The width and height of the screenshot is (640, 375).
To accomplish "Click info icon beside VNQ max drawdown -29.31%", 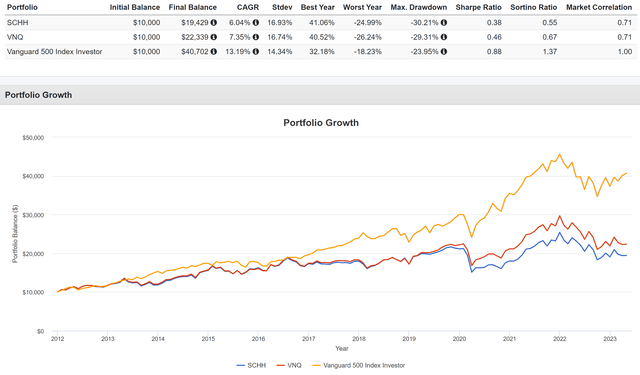I will (444, 37).
